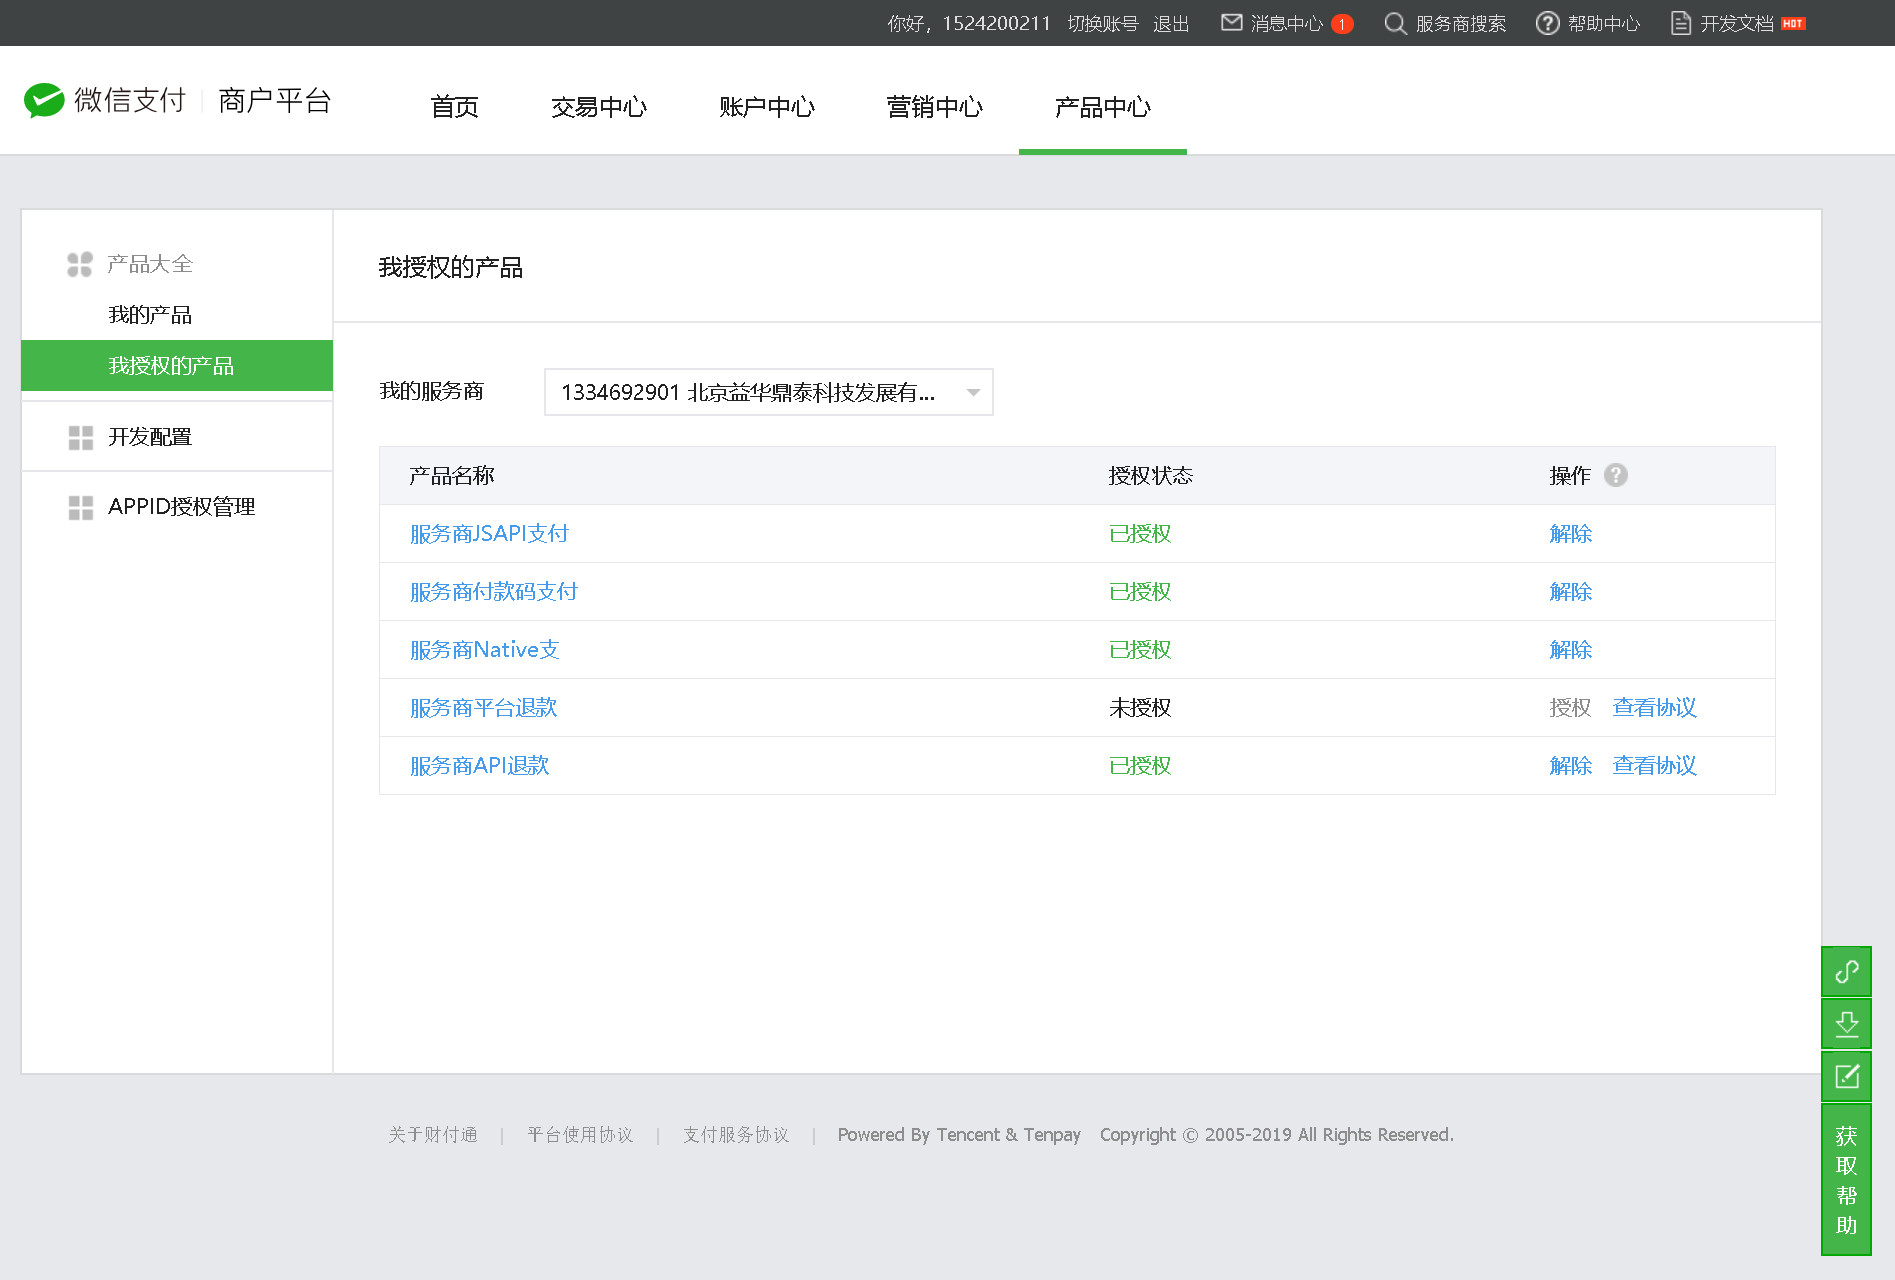
Task: Click the WeChat Pay logo icon
Action: pyautogui.click(x=44, y=100)
